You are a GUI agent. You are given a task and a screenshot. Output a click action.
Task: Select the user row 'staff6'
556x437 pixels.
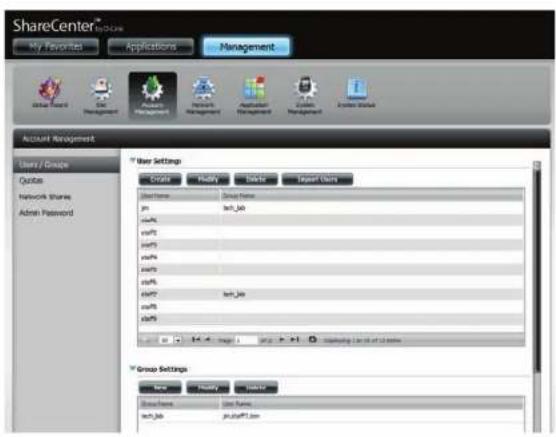point(331,282)
